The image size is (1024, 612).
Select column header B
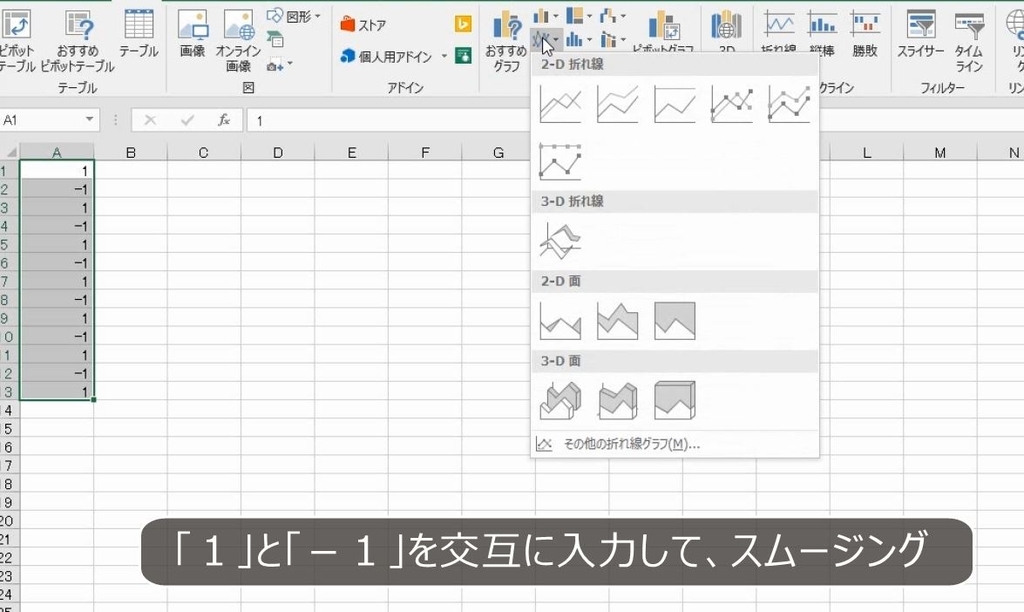click(x=131, y=152)
